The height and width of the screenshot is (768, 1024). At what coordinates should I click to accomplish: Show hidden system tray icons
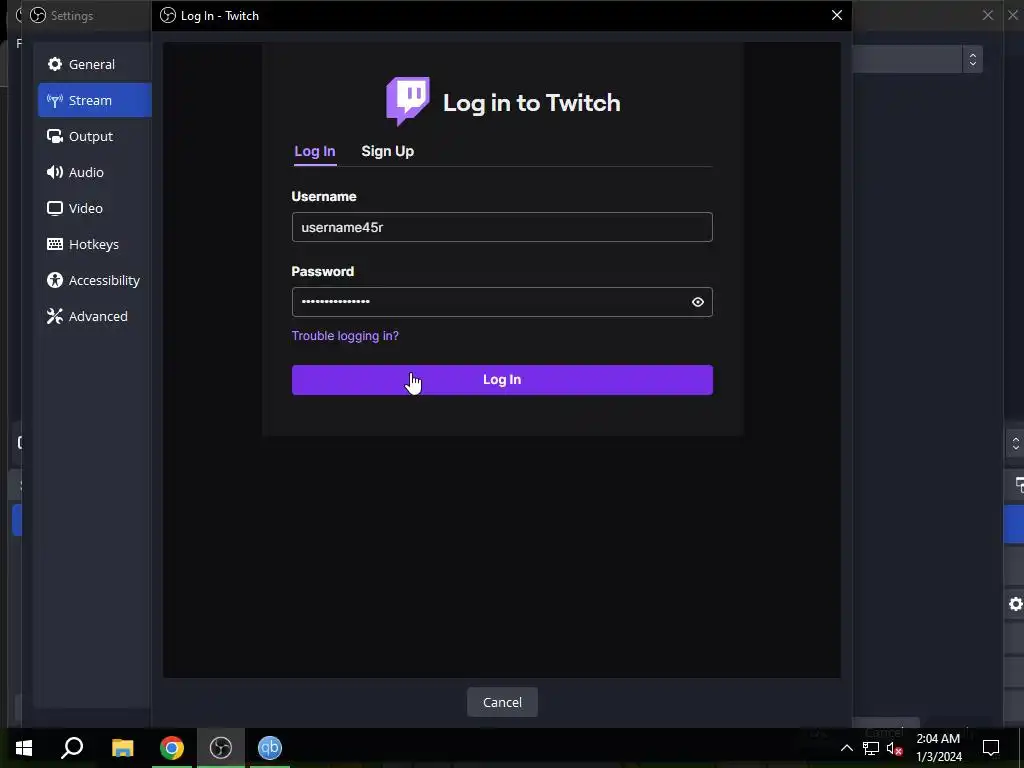(846, 748)
